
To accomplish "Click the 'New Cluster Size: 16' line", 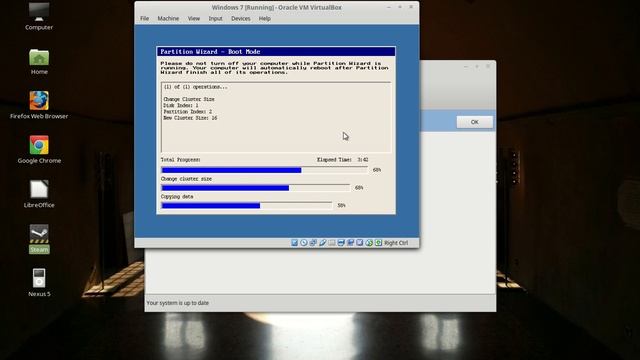I will (x=190, y=118).
